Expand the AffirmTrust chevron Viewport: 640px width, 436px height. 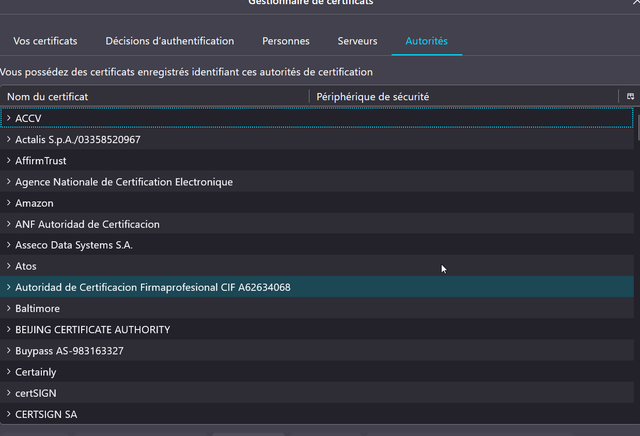point(9,160)
